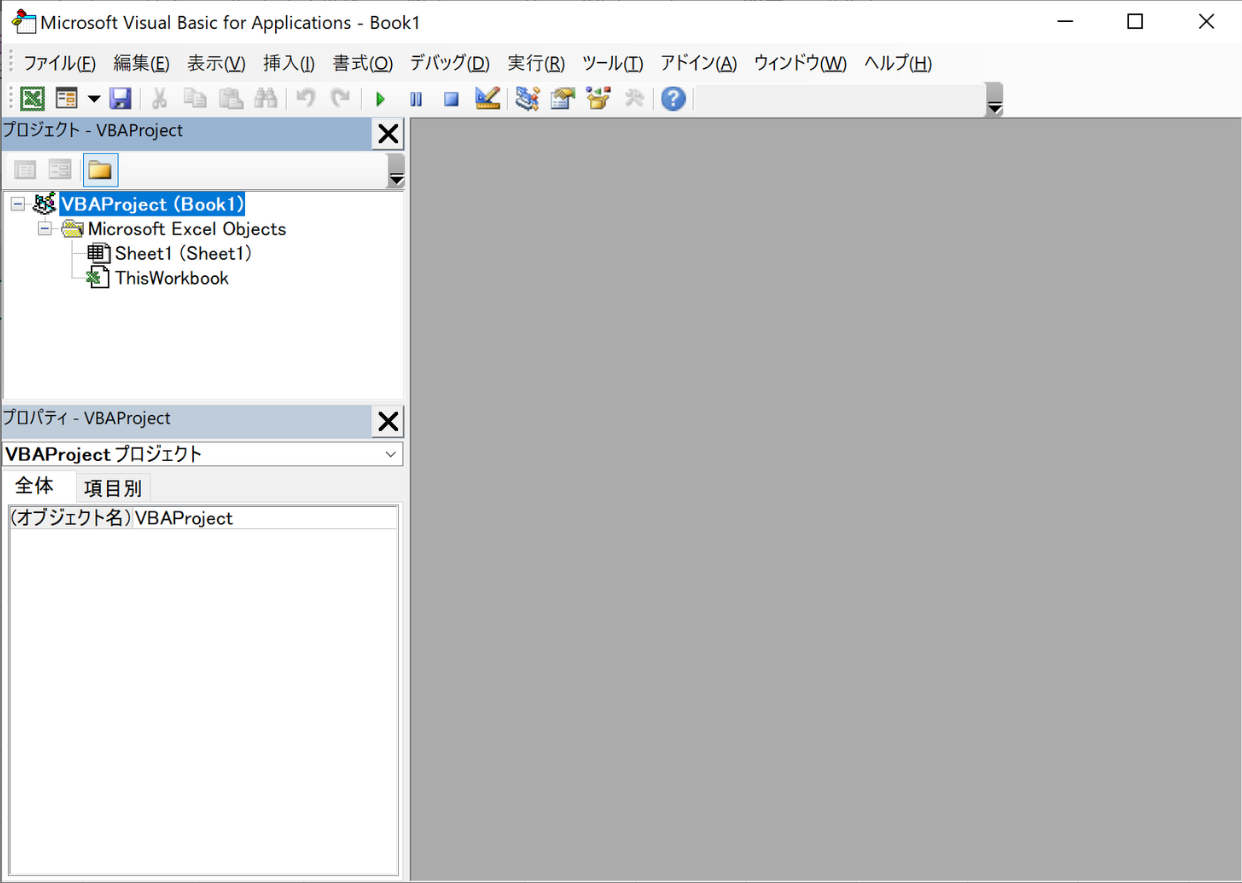Open the ヘルプ(H) menu
The width and height of the screenshot is (1242, 883).
coord(897,63)
